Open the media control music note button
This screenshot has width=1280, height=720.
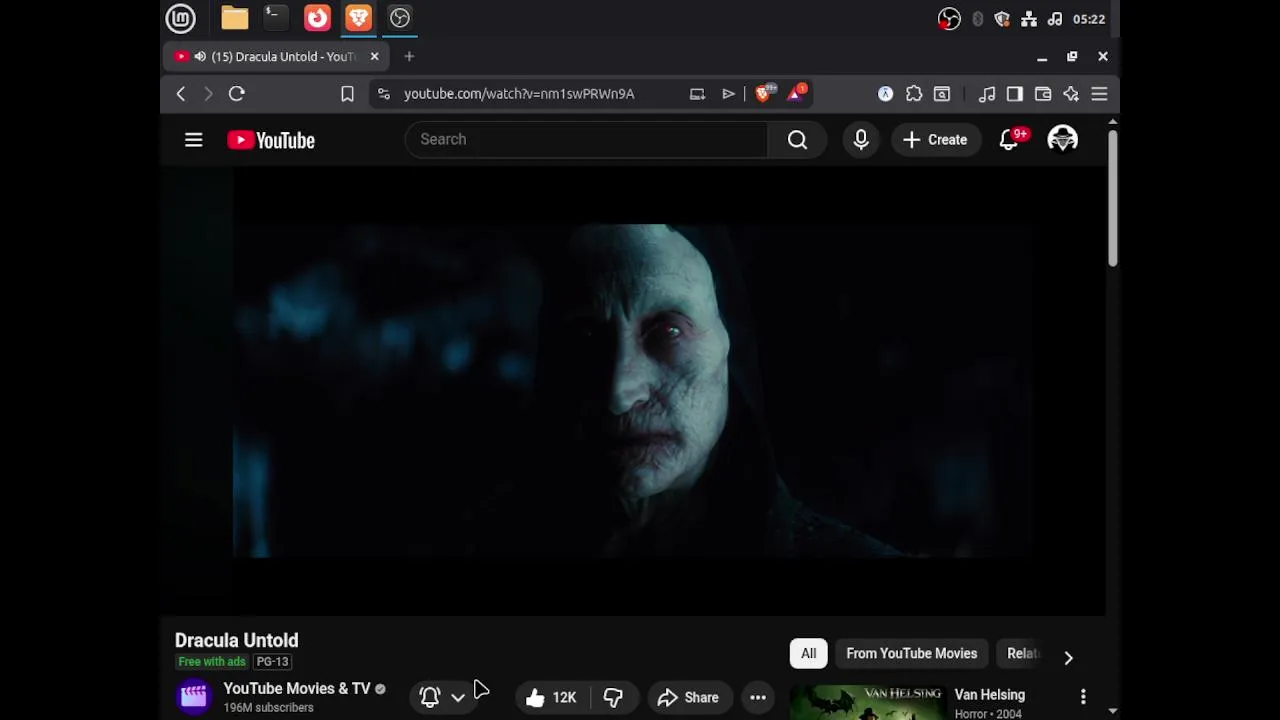pos(987,94)
